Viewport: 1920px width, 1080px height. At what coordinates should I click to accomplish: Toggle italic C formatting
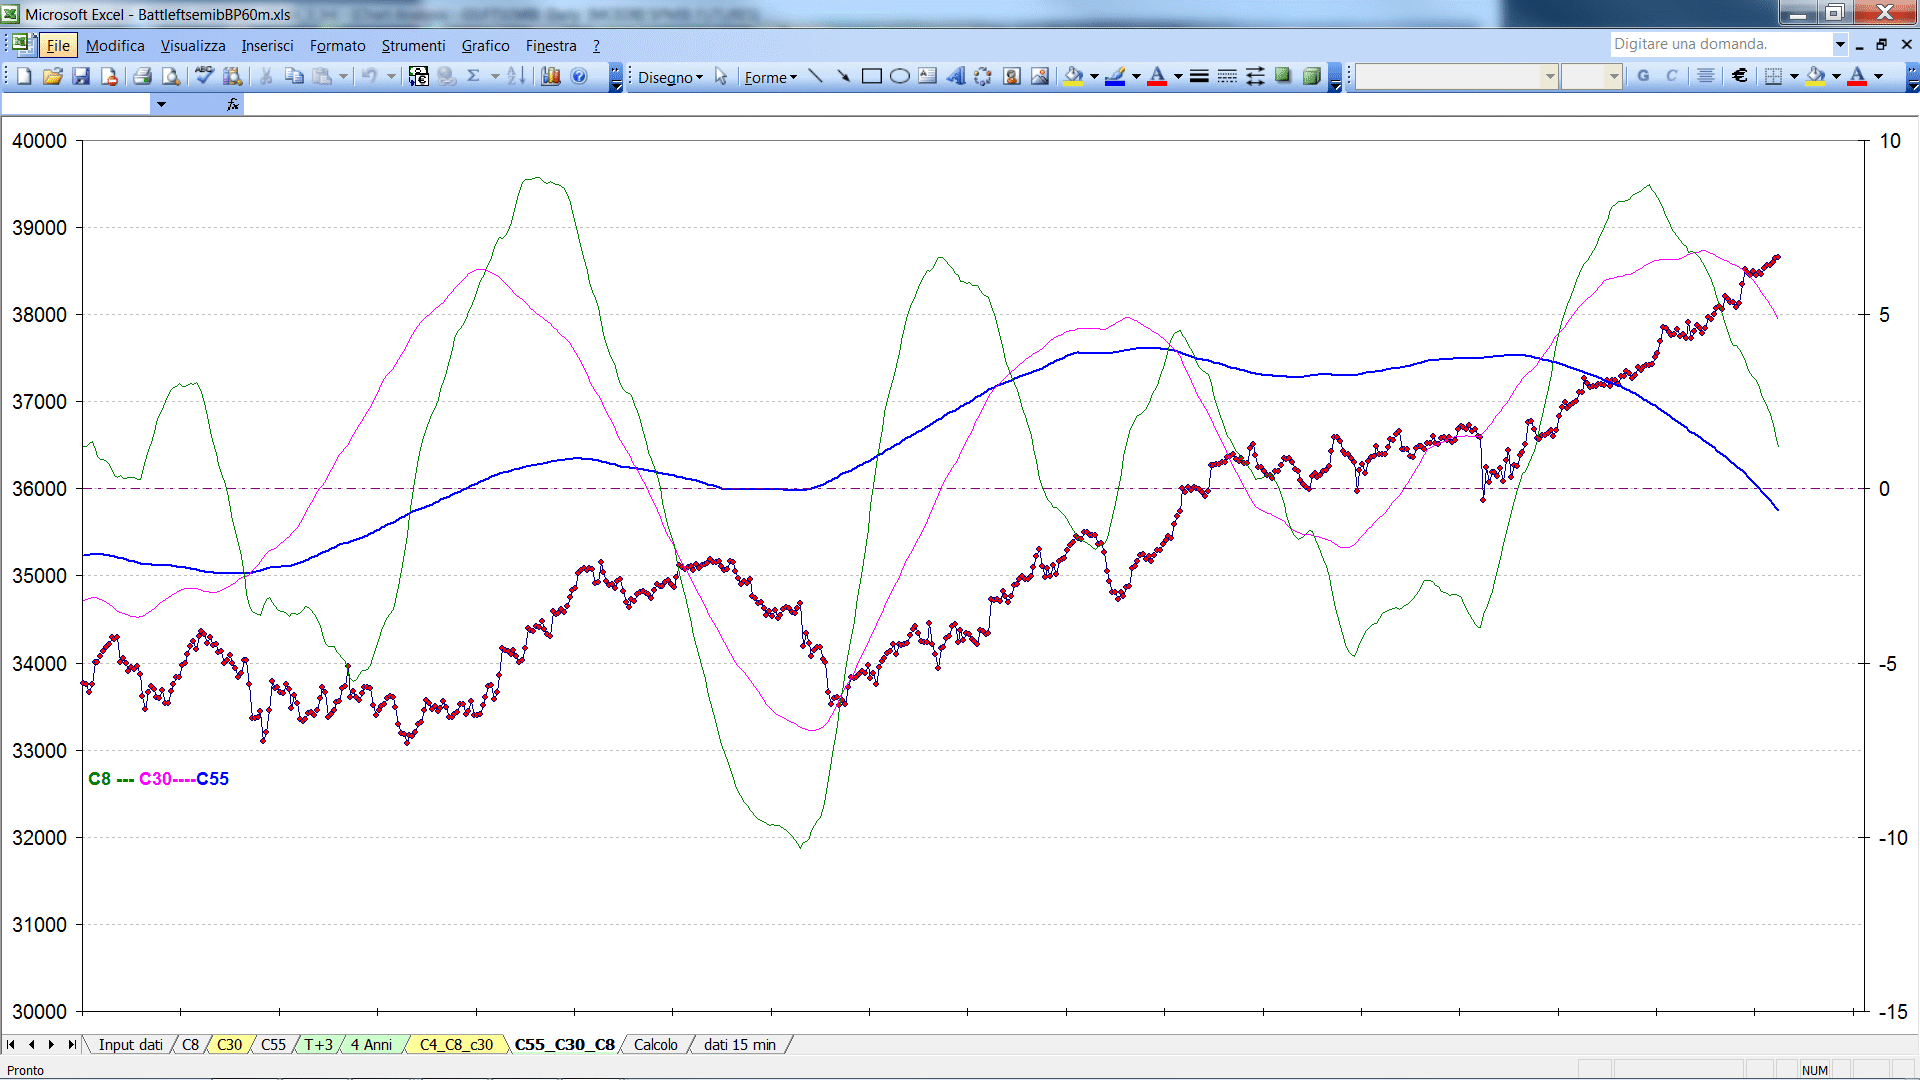1671,76
